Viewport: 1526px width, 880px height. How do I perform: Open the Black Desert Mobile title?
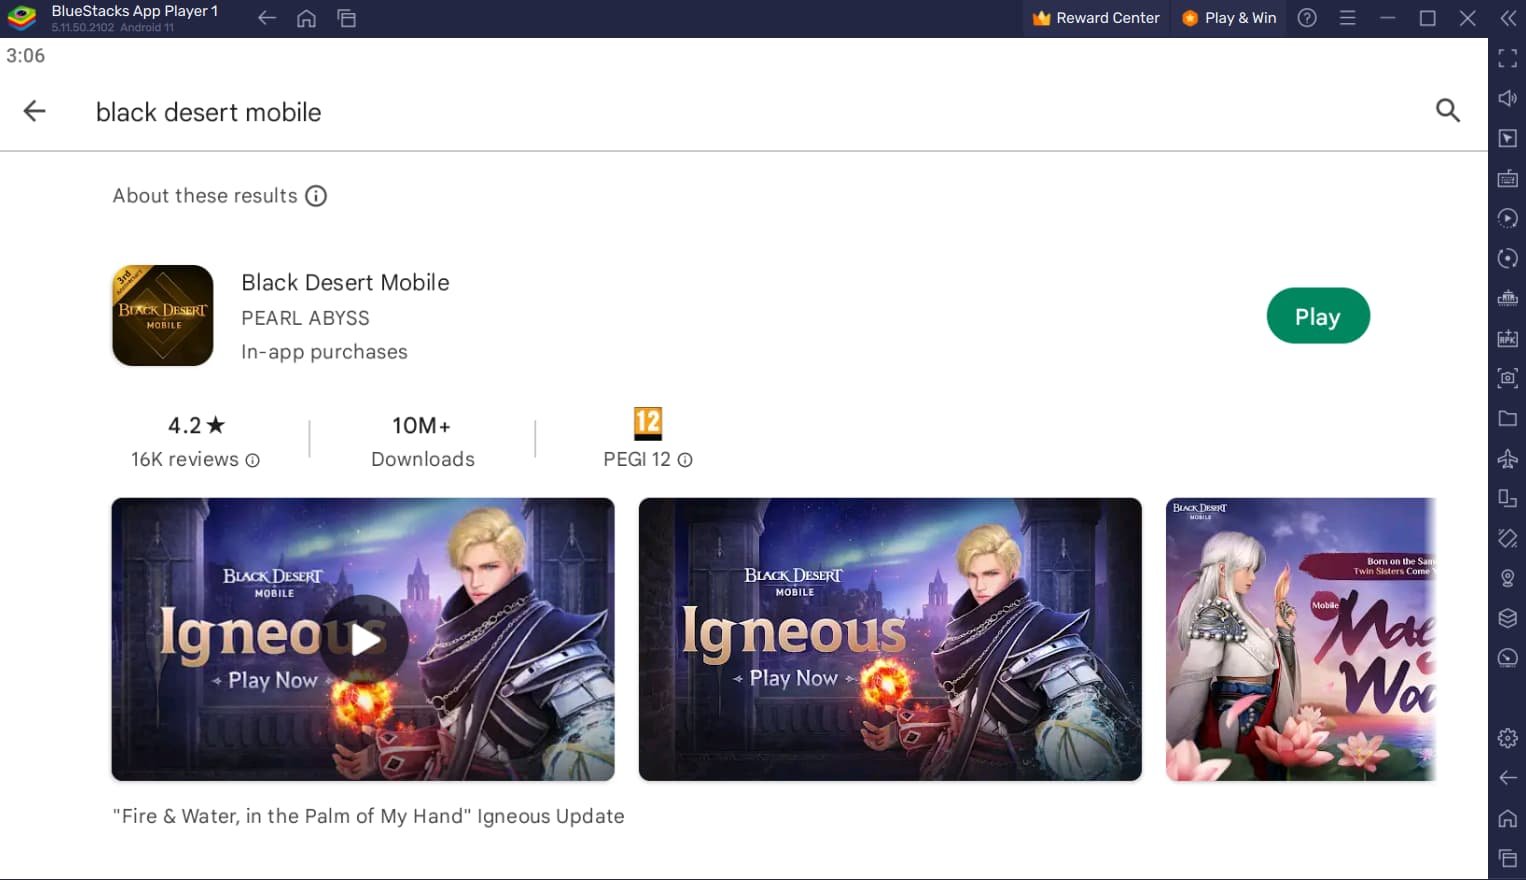coord(345,283)
